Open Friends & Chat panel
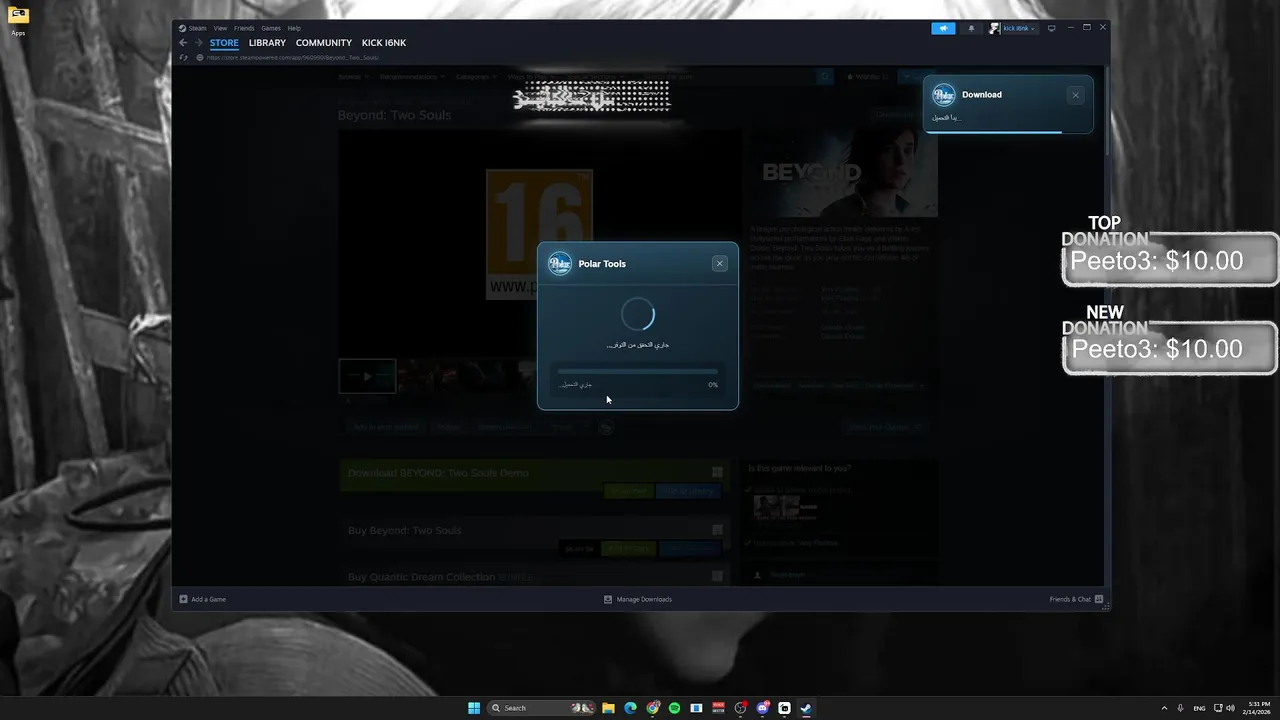 coord(1076,599)
